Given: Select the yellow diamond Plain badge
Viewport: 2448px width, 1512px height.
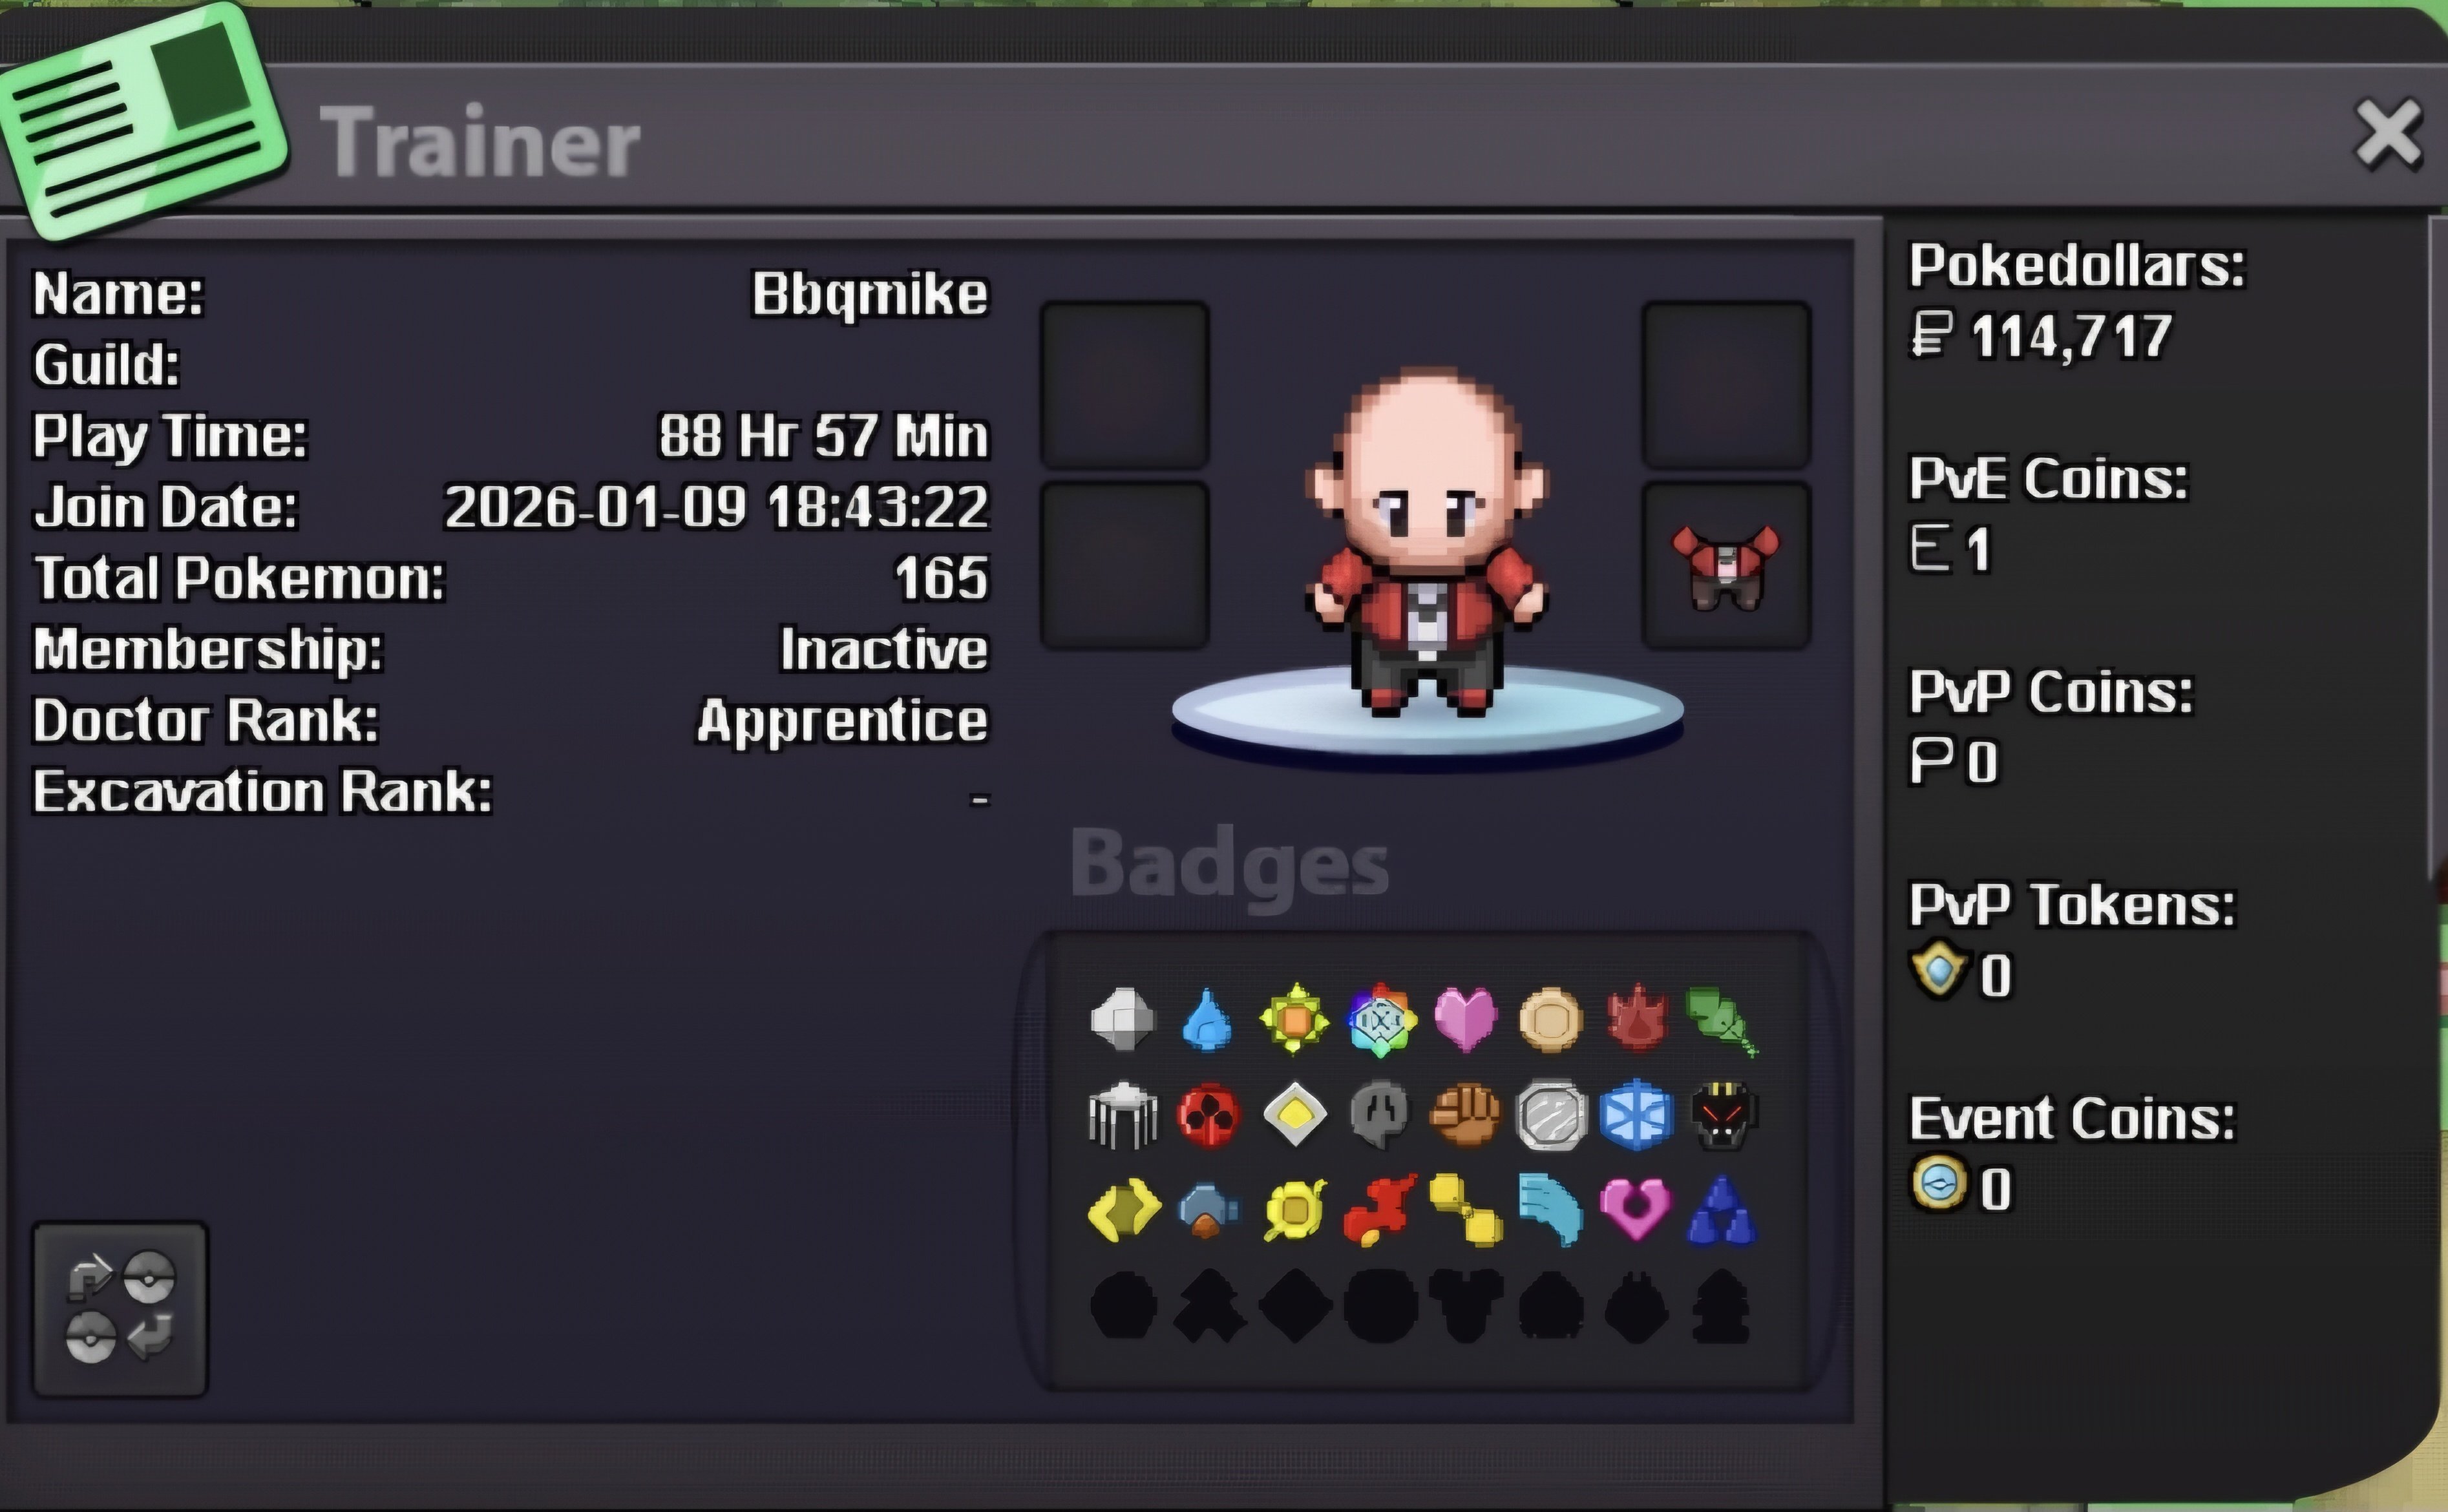Looking at the screenshot, I should (x=1295, y=1114).
